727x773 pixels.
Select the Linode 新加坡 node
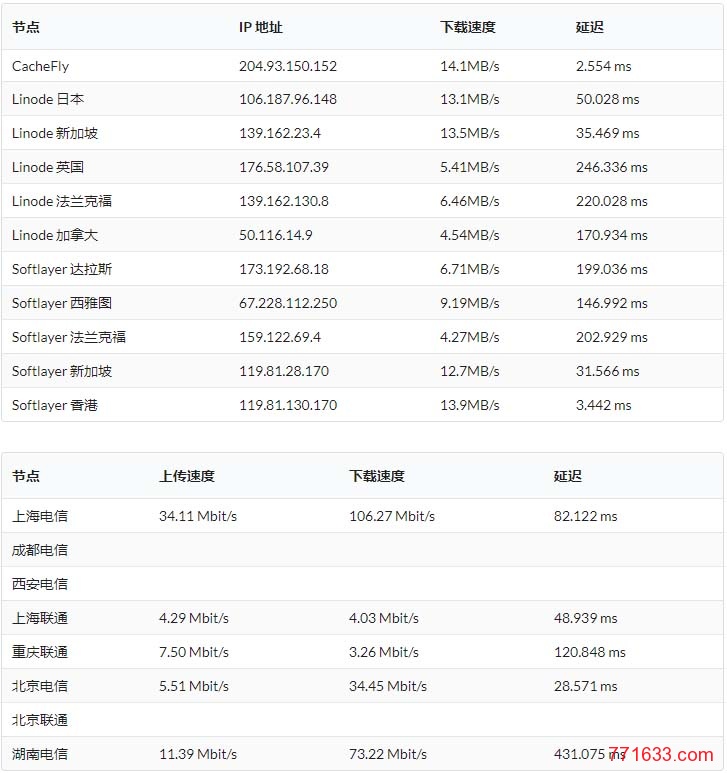pos(55,133)
